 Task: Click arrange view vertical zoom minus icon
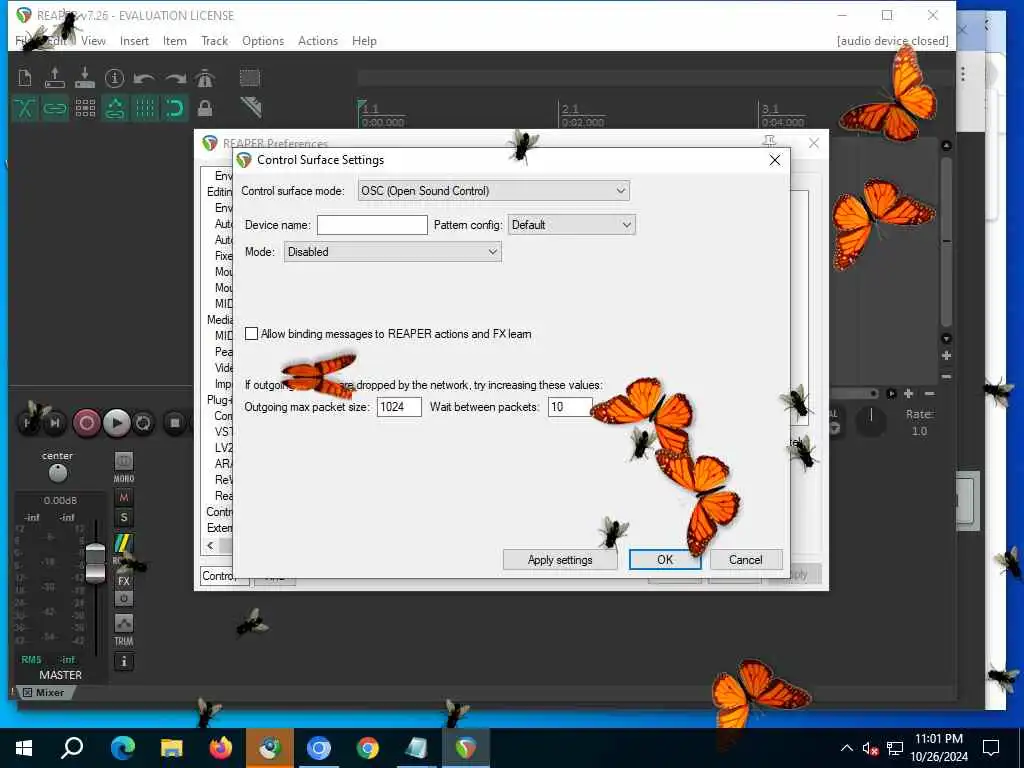pos(946,377)
